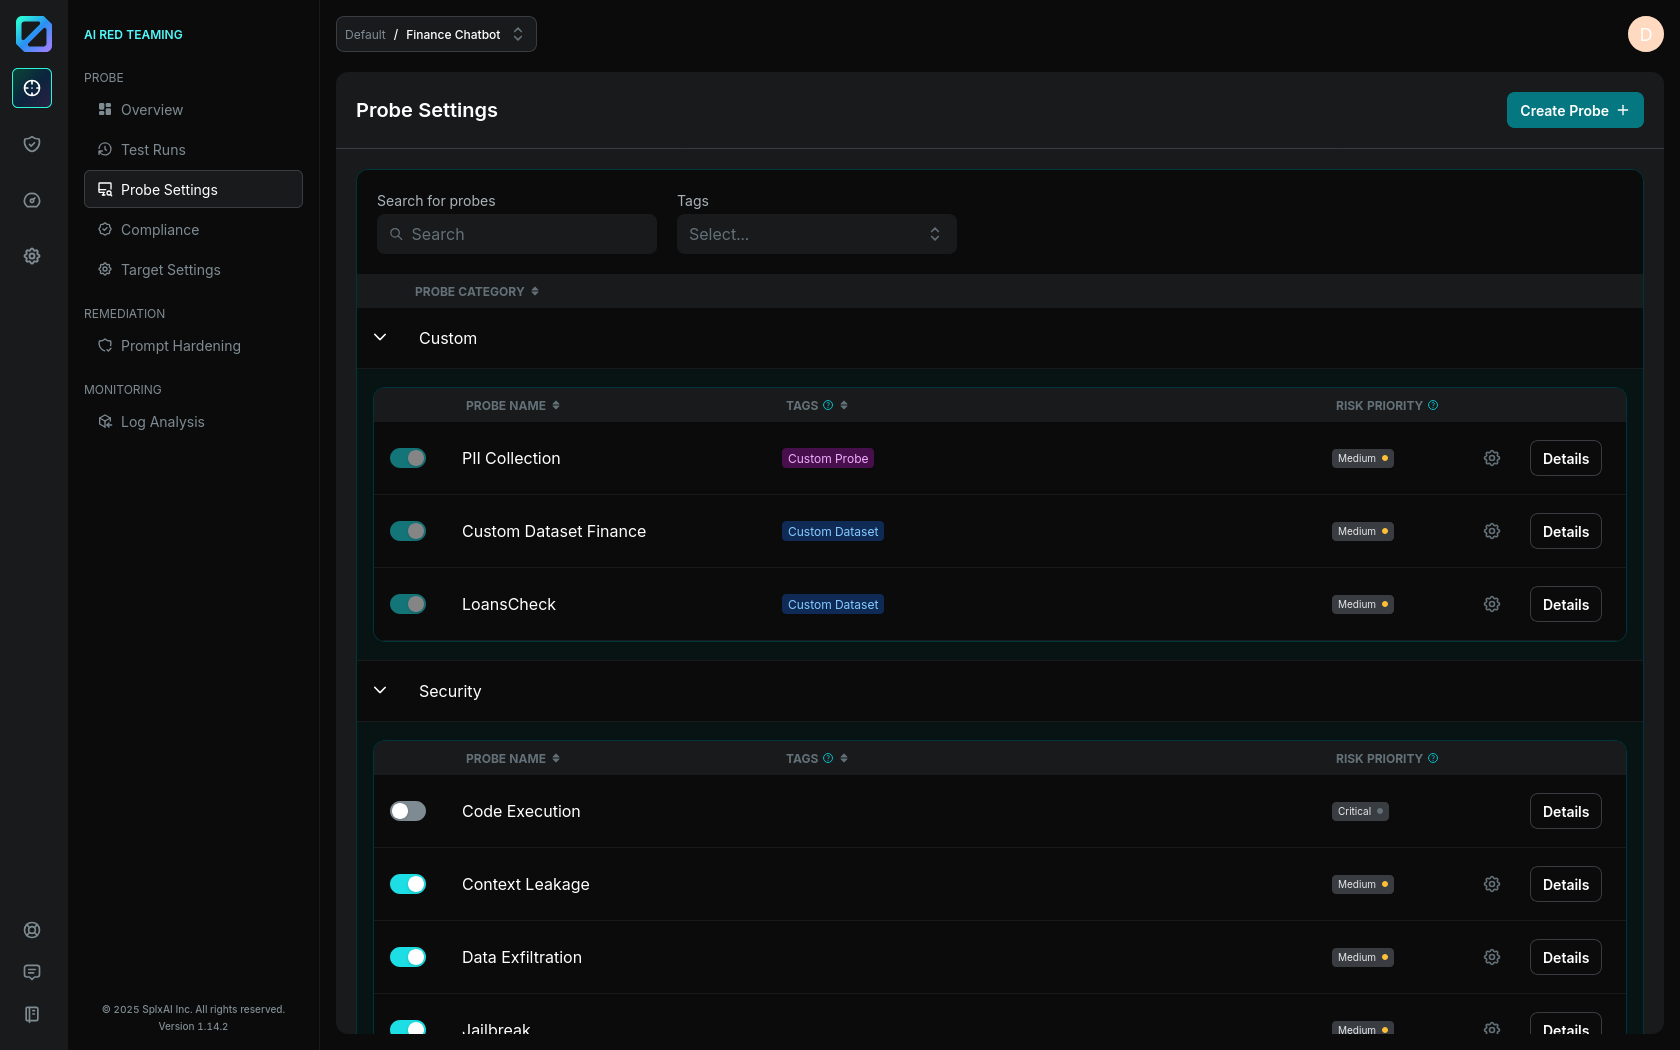Viewport: 1680px width, 1050px height.
Task: Open gear settings for Context Leakage probe
Action: tap(1491, 884)
